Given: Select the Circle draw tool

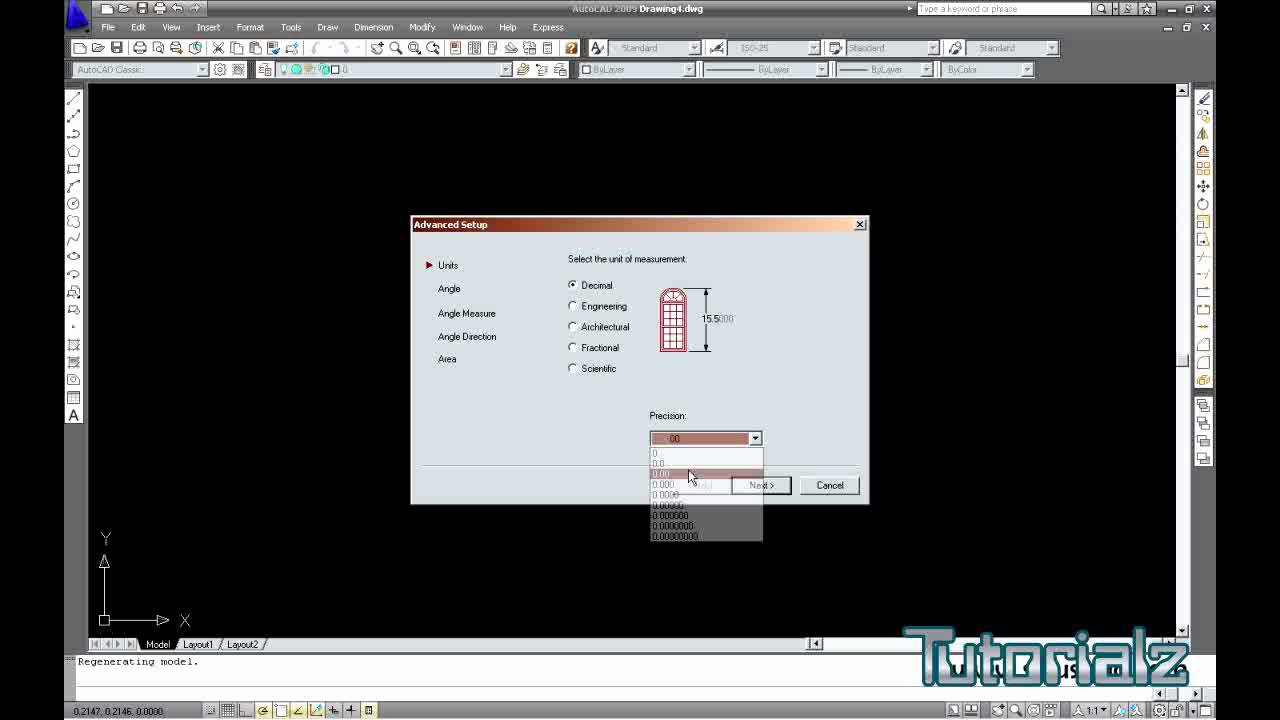Looking at the screenshot, I should (x=73, y=204).
